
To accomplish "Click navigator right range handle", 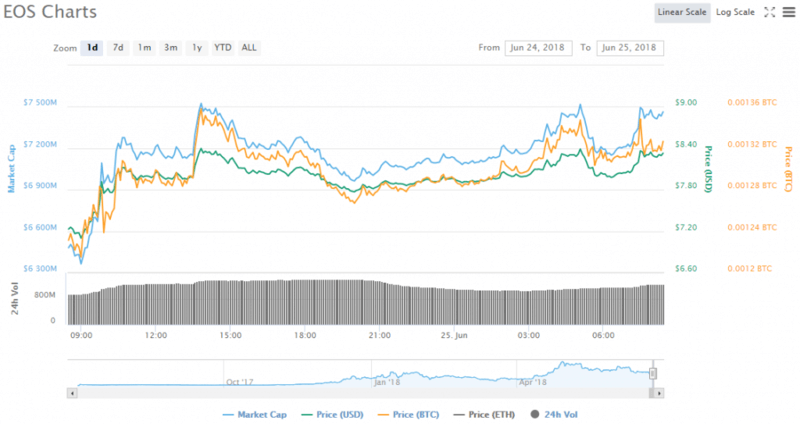I will pyautogui.click(x=653, y=374).
